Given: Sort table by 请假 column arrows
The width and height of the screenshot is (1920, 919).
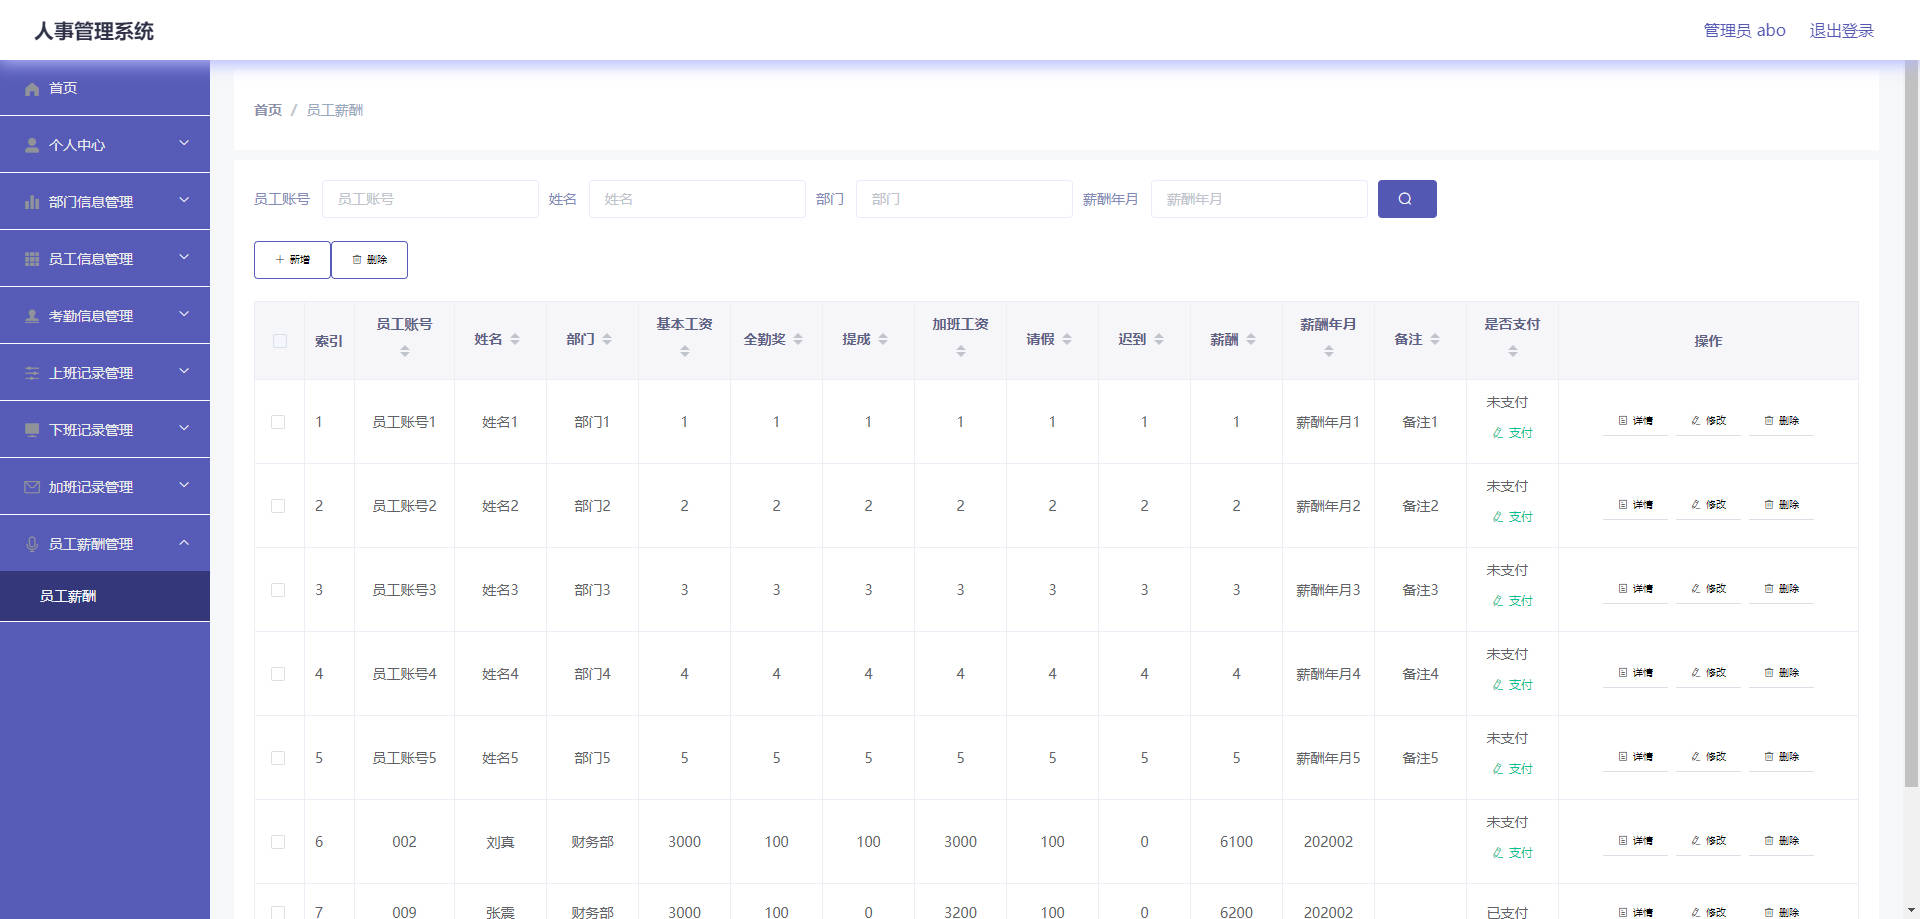Looking at the screenshot, I should click(1067, 339).
